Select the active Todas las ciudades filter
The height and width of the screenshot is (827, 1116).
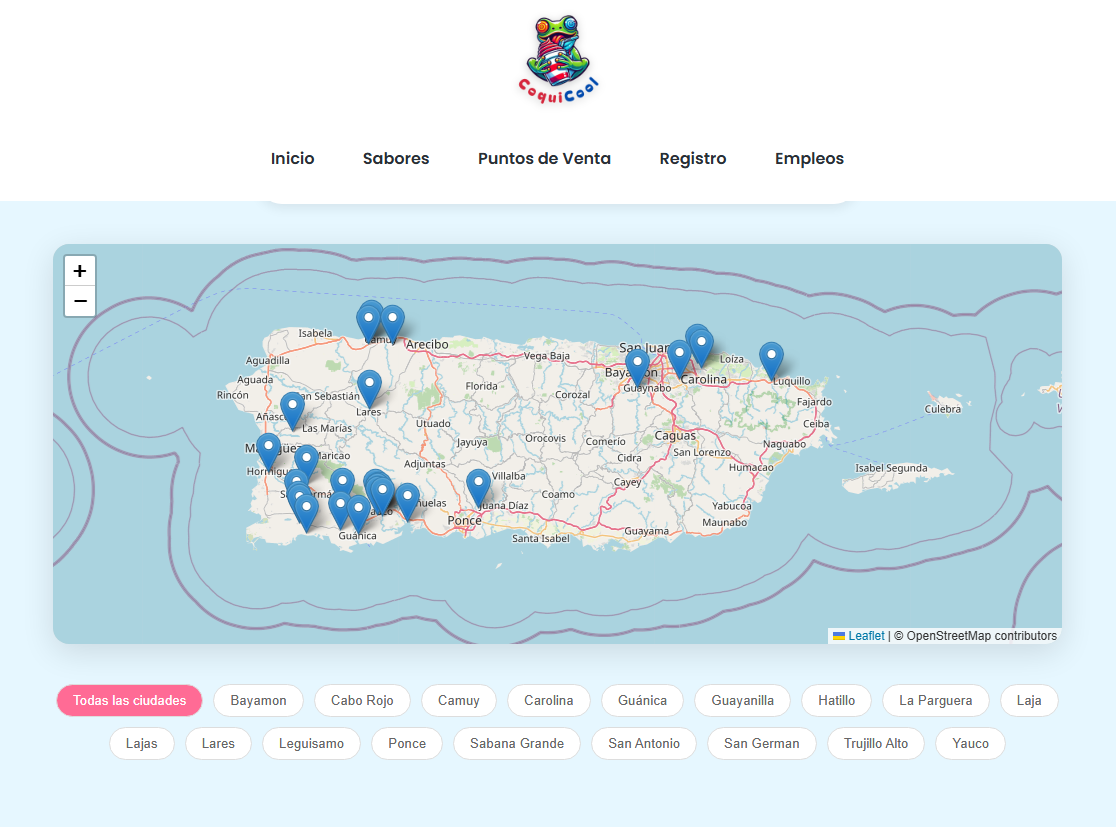click(129, 700)
